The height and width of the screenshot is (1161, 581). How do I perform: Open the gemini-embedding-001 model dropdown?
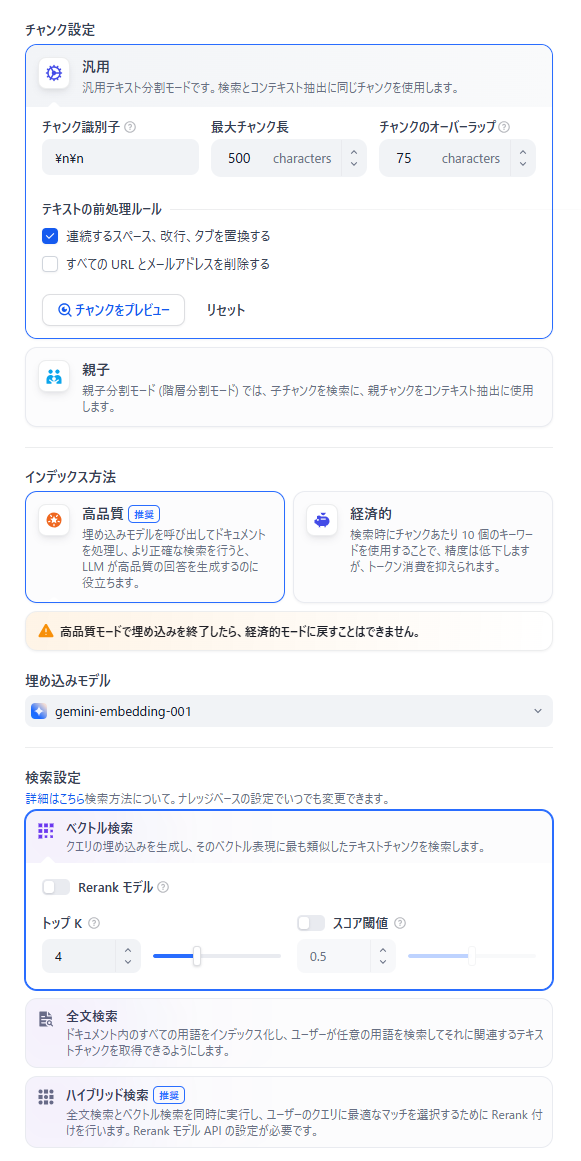click(289, 711)
